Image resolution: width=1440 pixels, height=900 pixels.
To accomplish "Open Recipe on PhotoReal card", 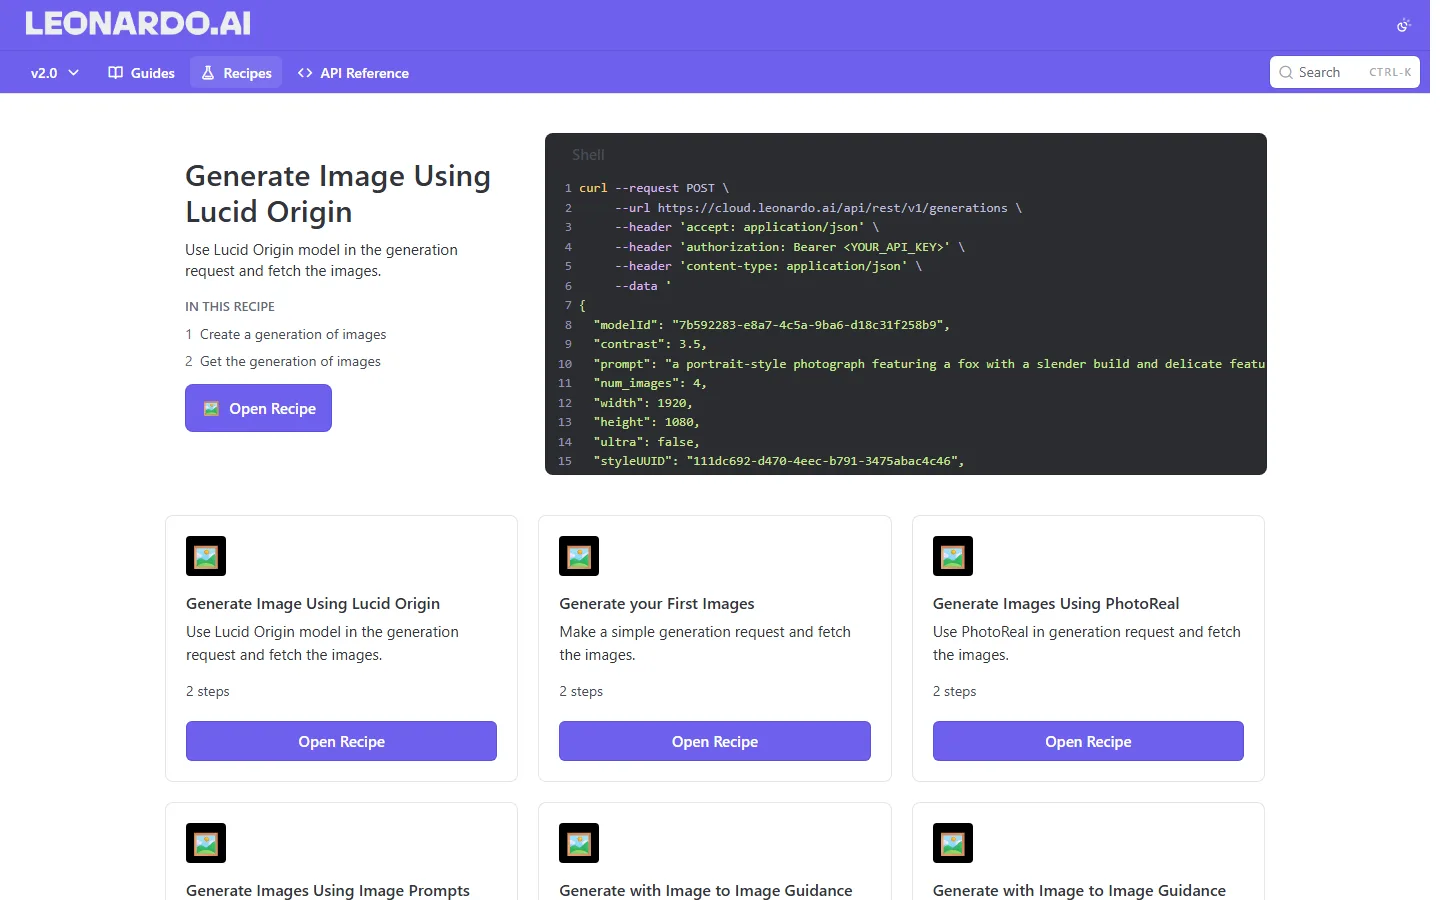I will tap(1088, 741).
